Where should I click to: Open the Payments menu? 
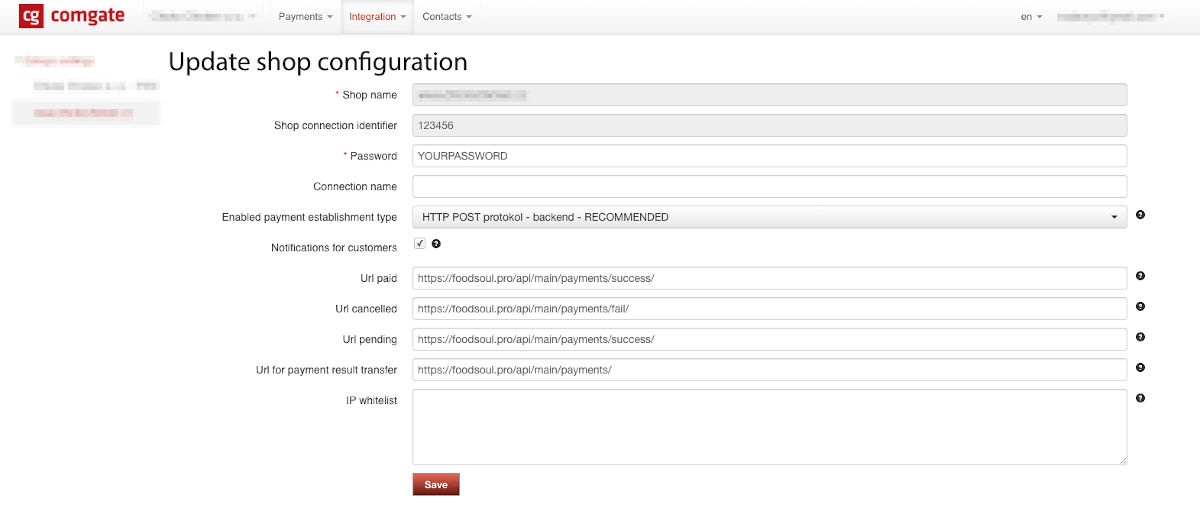[305, 17]
